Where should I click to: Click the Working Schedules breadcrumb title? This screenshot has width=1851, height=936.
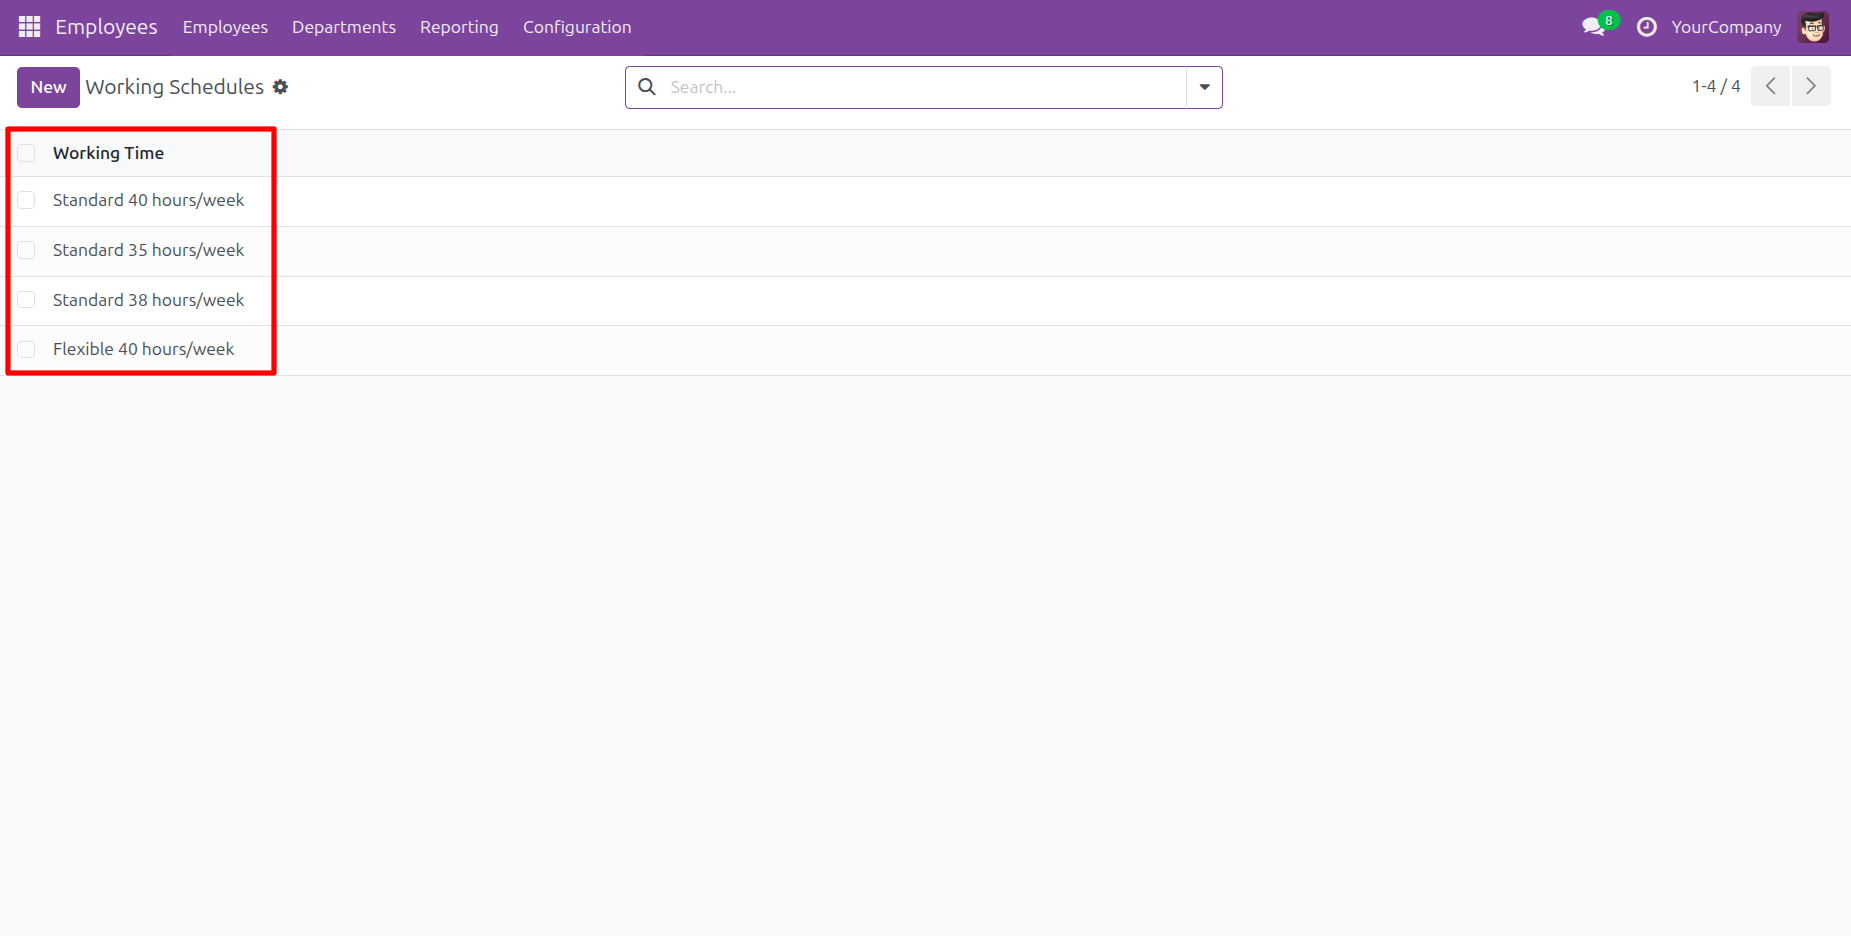coord(175,87)
